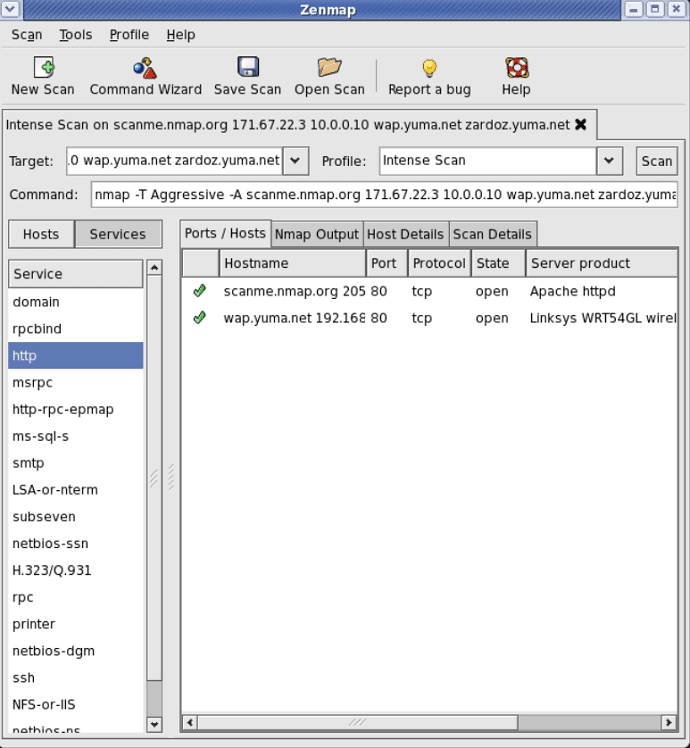Switch to the Nmap Output tab
This screenshot has height=748, width=690.
tap(317, 234)
